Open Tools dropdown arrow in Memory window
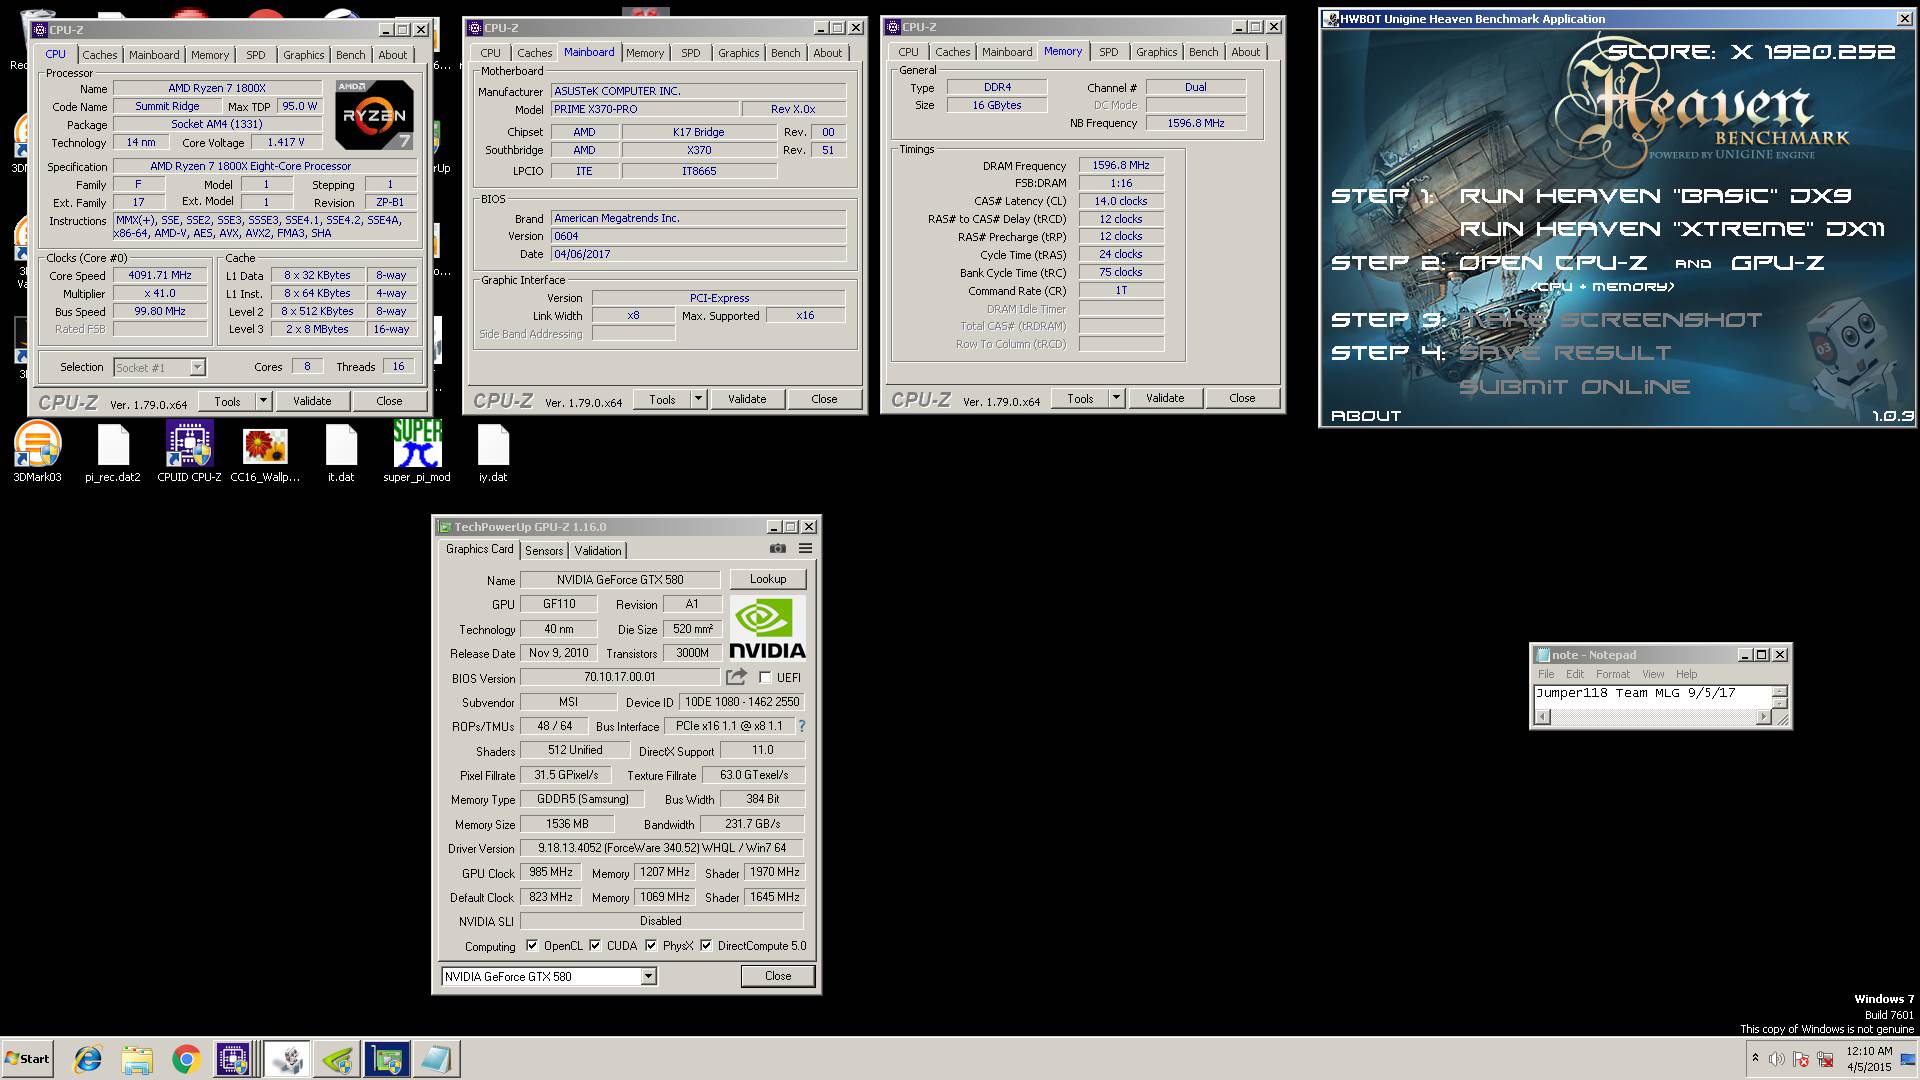The height and width of the screenshot is (1080, 1920). tap(1116, 398)
